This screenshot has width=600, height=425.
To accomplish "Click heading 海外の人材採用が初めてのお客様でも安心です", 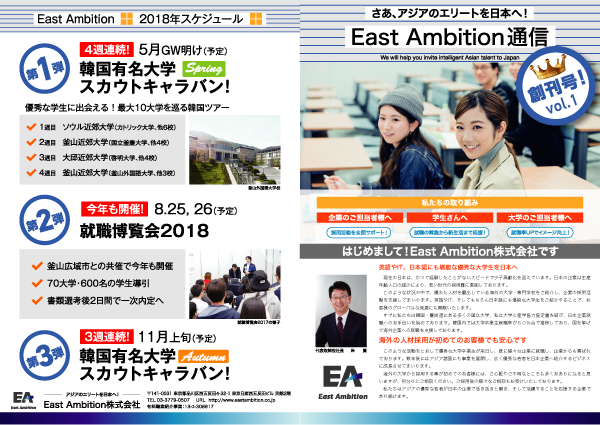I will click(453, 340).
